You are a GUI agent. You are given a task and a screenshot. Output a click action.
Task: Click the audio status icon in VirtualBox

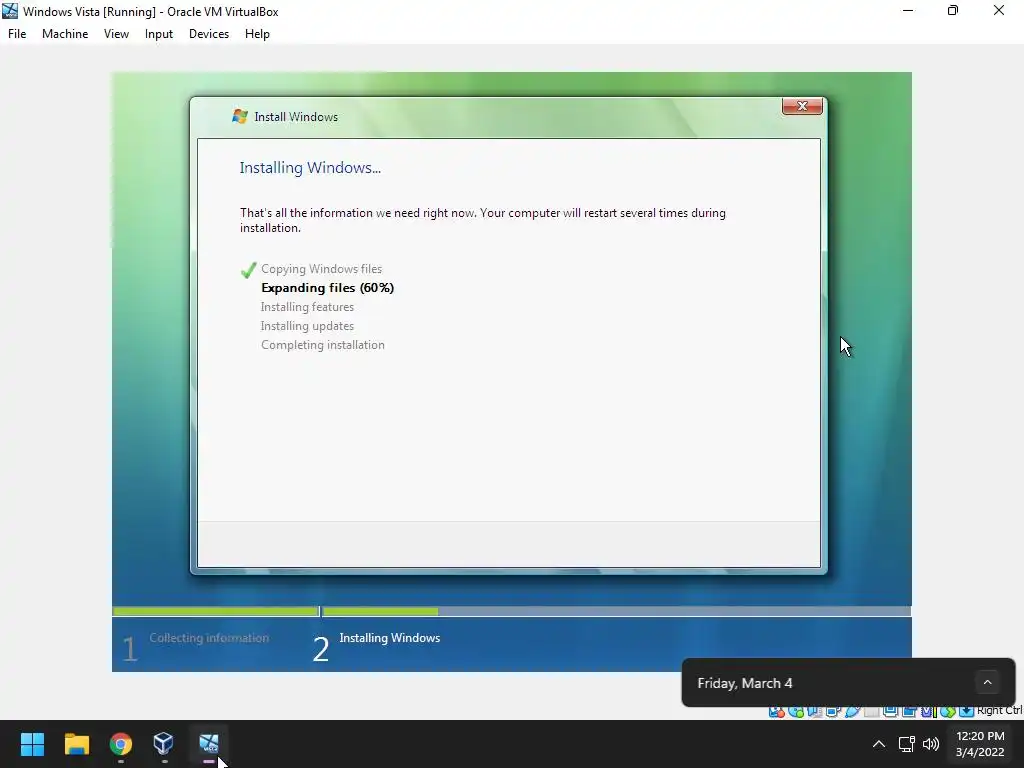tap(814, 711)
